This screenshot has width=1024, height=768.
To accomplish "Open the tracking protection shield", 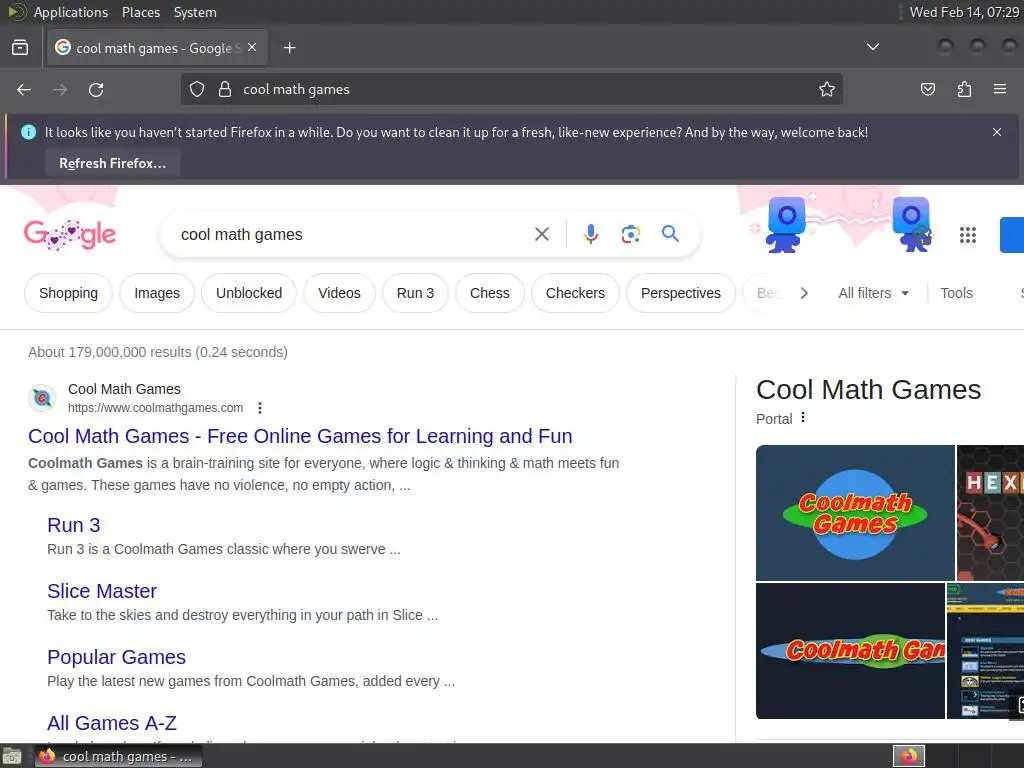I will pos(197,89).
